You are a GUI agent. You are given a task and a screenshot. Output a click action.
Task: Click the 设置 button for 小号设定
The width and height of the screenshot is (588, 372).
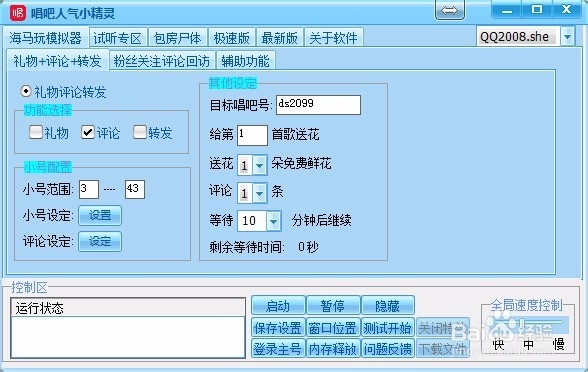100,215
